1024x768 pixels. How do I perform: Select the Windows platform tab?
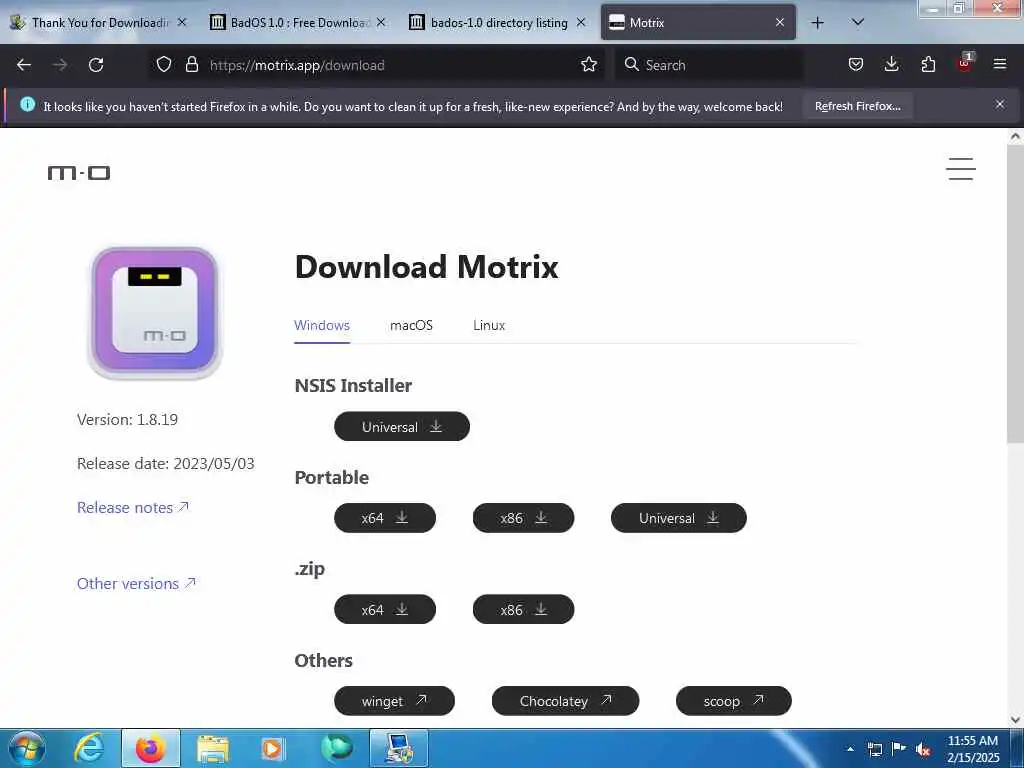(x=322, y=325)
